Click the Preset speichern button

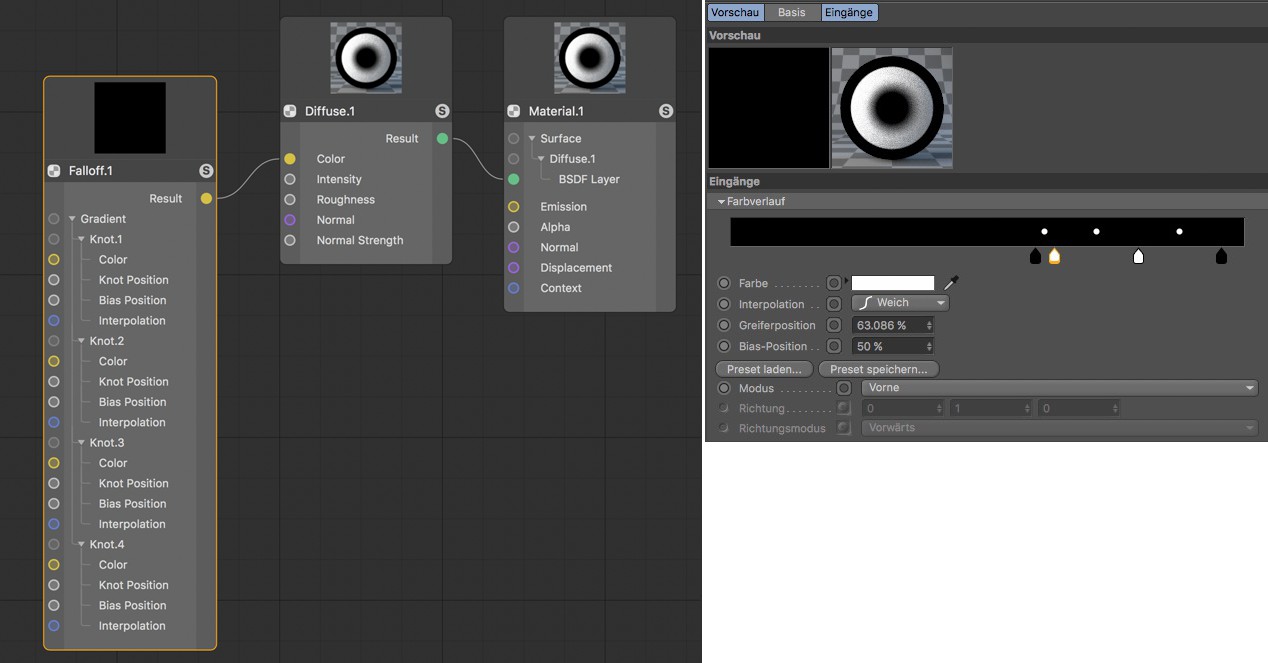coord(878,369)
